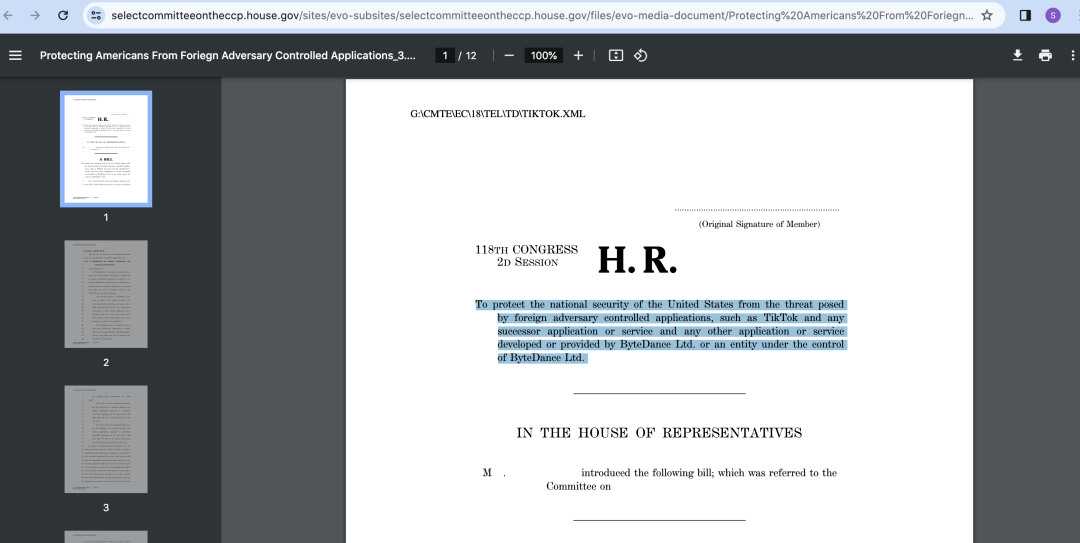
Task: Click the browser forward arrow
Action: (x=36, y=16)
